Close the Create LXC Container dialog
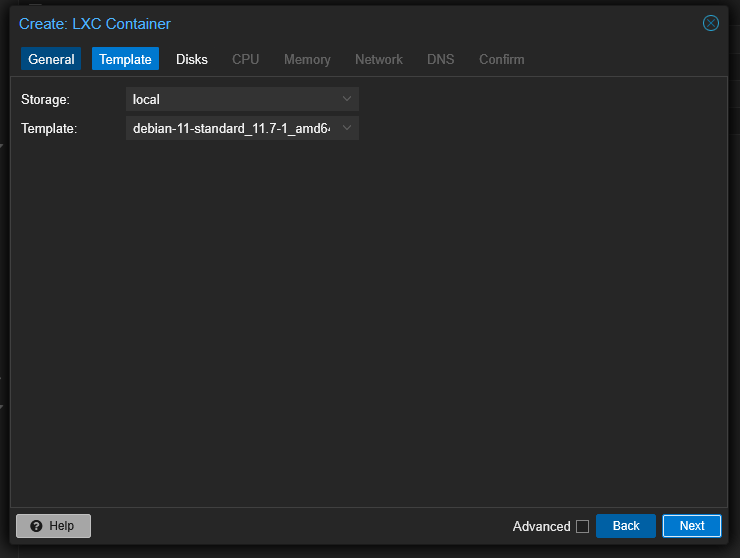This screenshot has width=740, height=558. pyautogui.click(x=710, y=23)
